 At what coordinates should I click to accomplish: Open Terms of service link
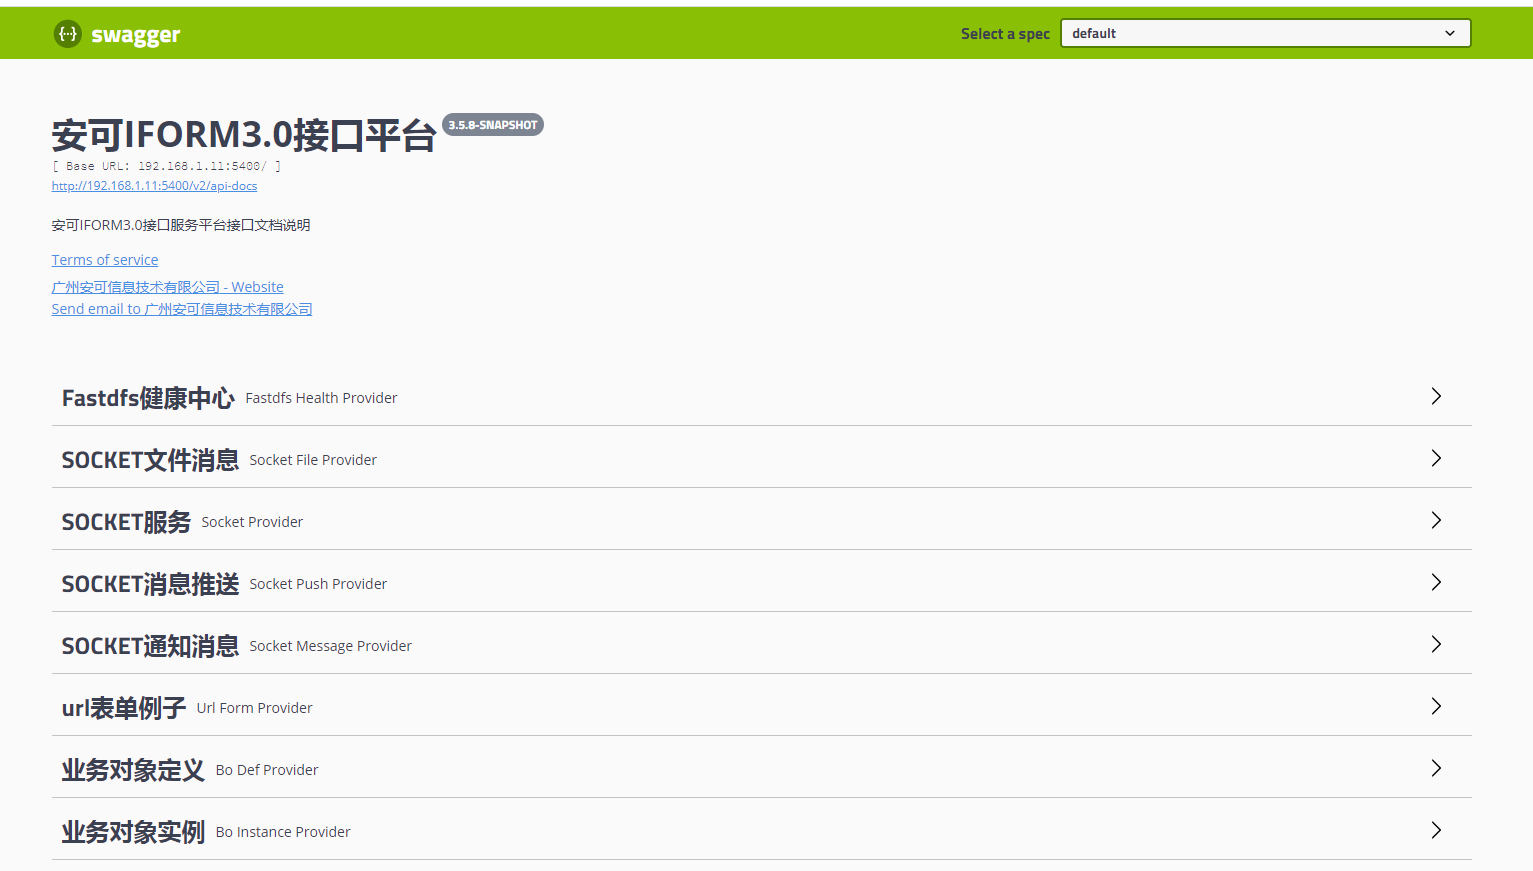[x=105, y=260]
